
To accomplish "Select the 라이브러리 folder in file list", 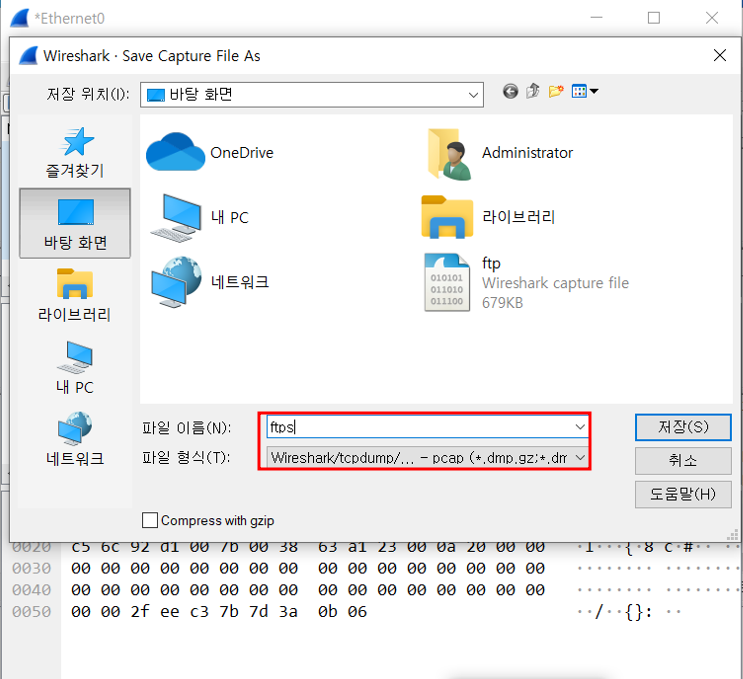I will tap(488, 217).
